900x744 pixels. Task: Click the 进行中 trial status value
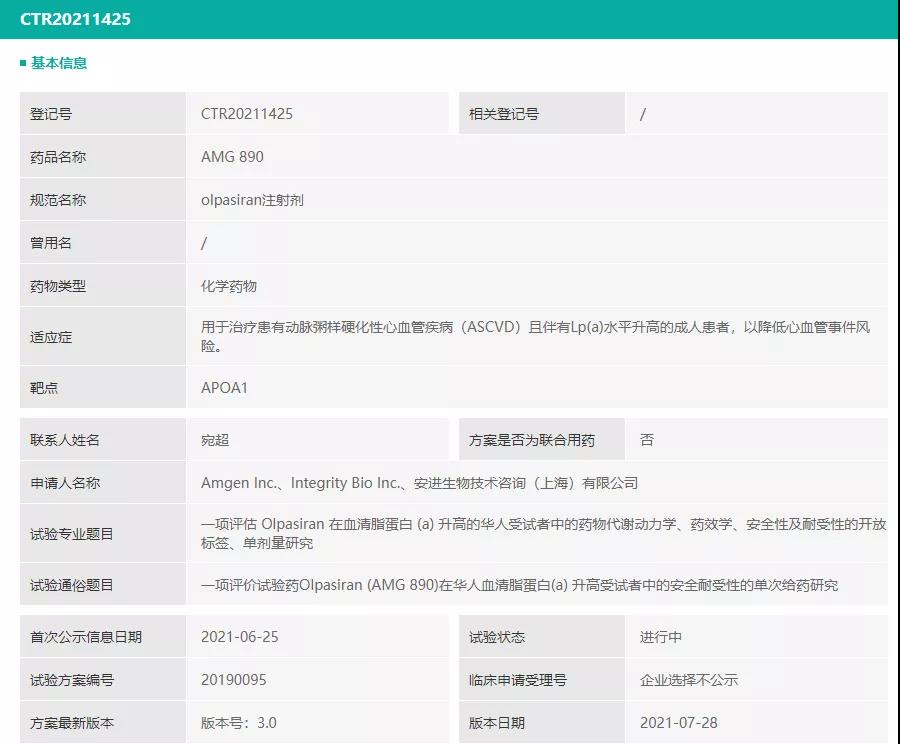click(661, 637)
